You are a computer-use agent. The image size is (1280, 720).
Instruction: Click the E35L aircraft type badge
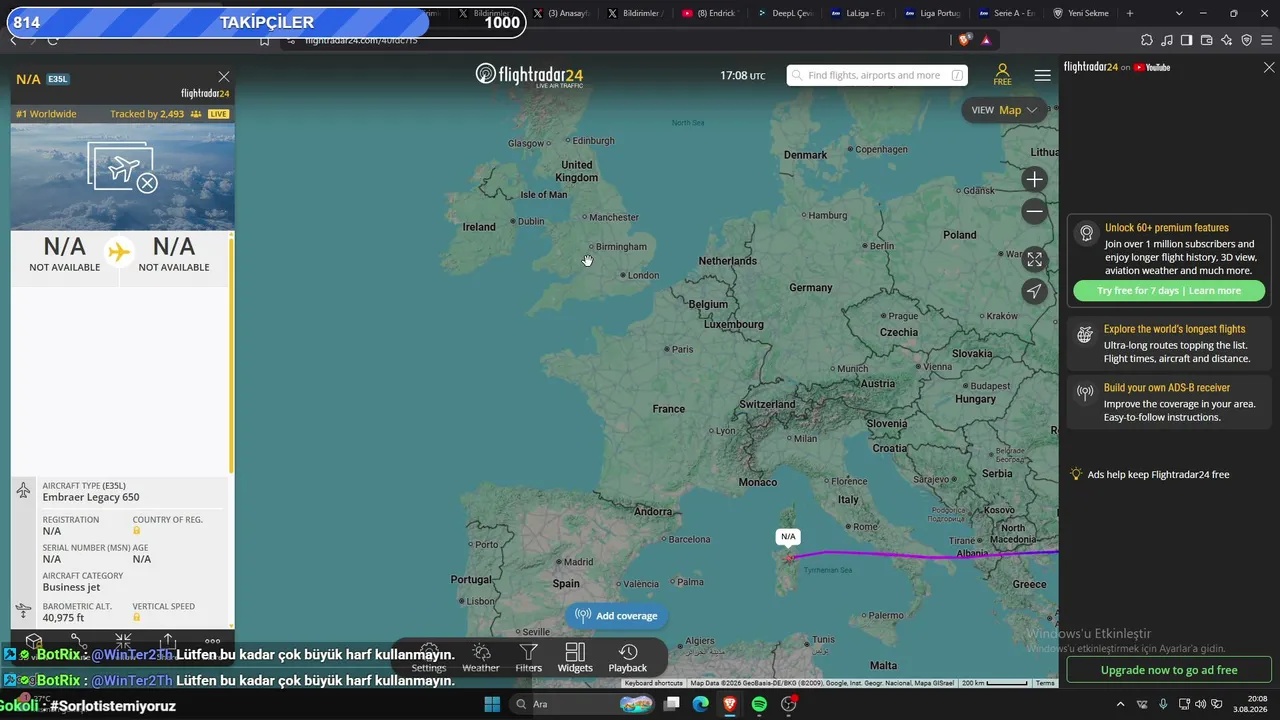[58, 79]
